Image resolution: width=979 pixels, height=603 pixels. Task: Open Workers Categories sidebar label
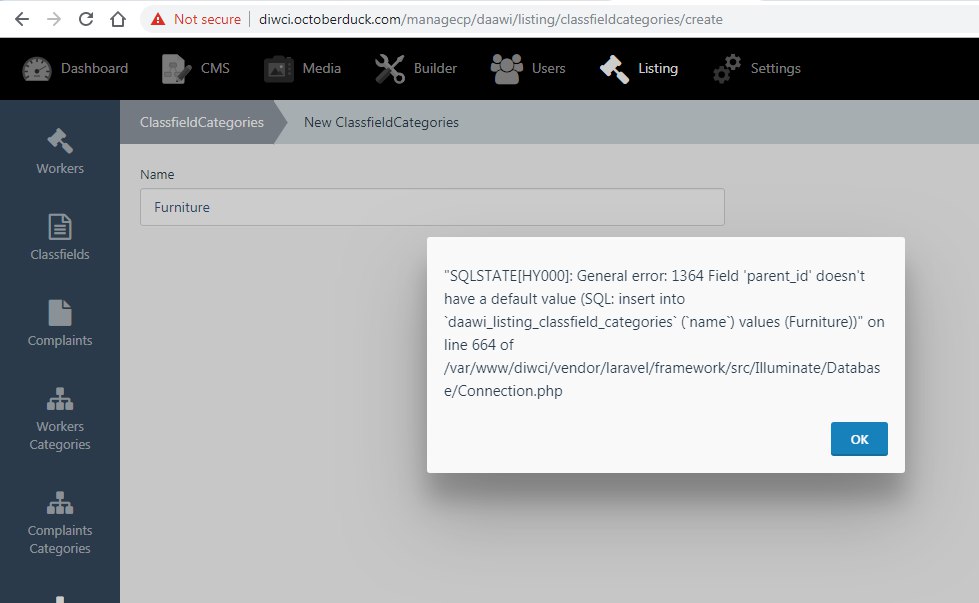[x=60, y=436]
